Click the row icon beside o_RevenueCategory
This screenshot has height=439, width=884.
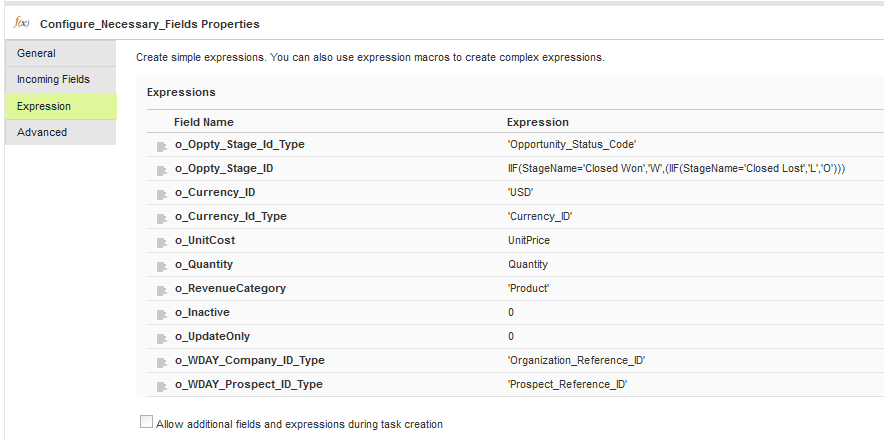[x=162, y=290]
